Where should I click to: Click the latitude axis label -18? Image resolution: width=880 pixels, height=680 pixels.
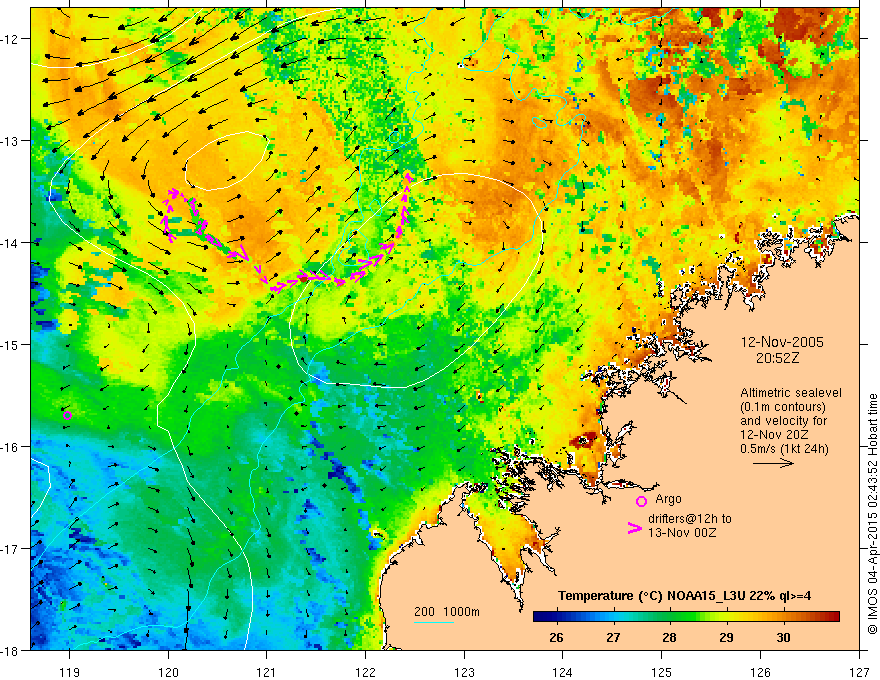coord(11,650)
